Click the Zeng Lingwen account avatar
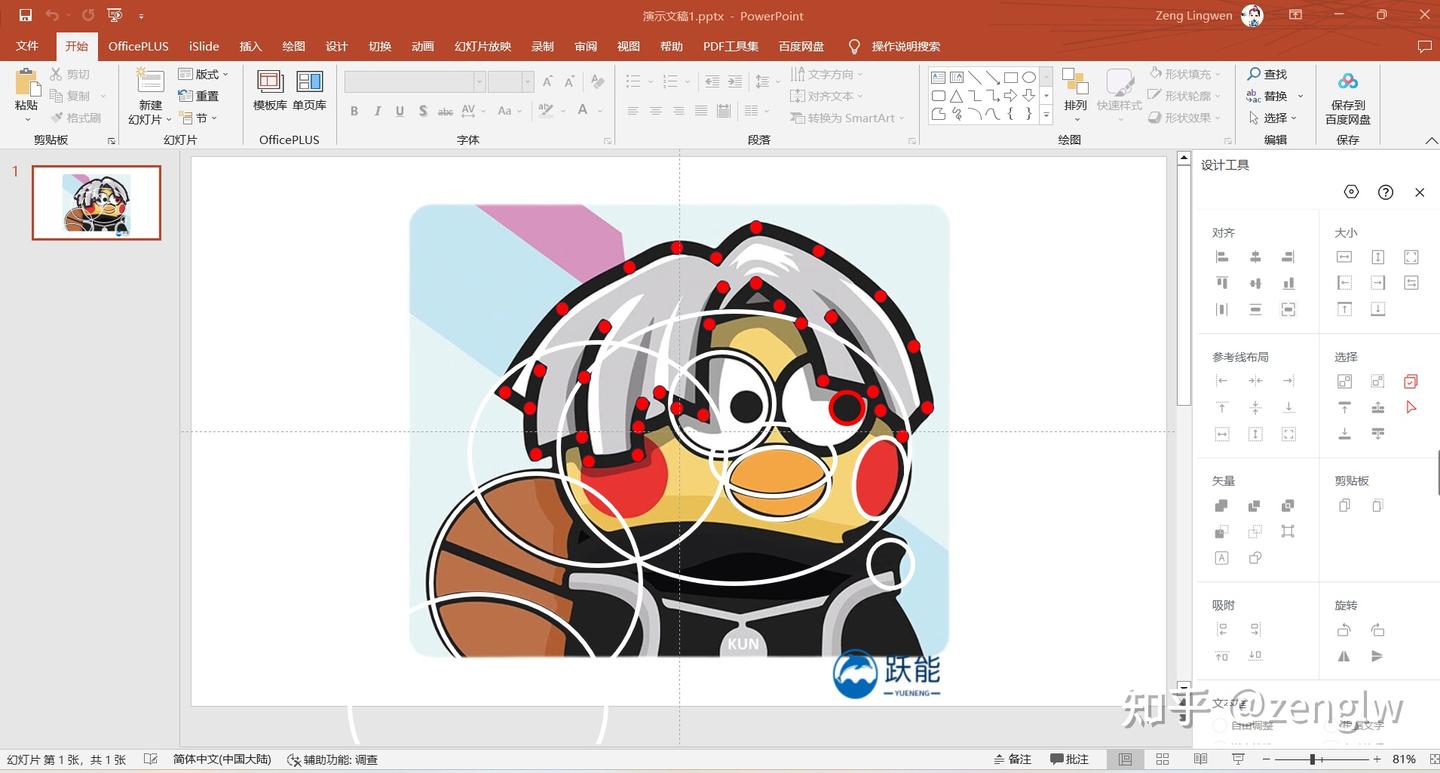This screenshot has height=773, width=1440. (x=1252, y=15)
